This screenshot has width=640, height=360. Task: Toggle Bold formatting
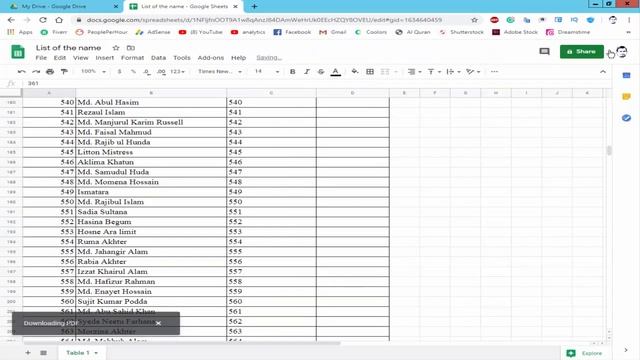293,72
